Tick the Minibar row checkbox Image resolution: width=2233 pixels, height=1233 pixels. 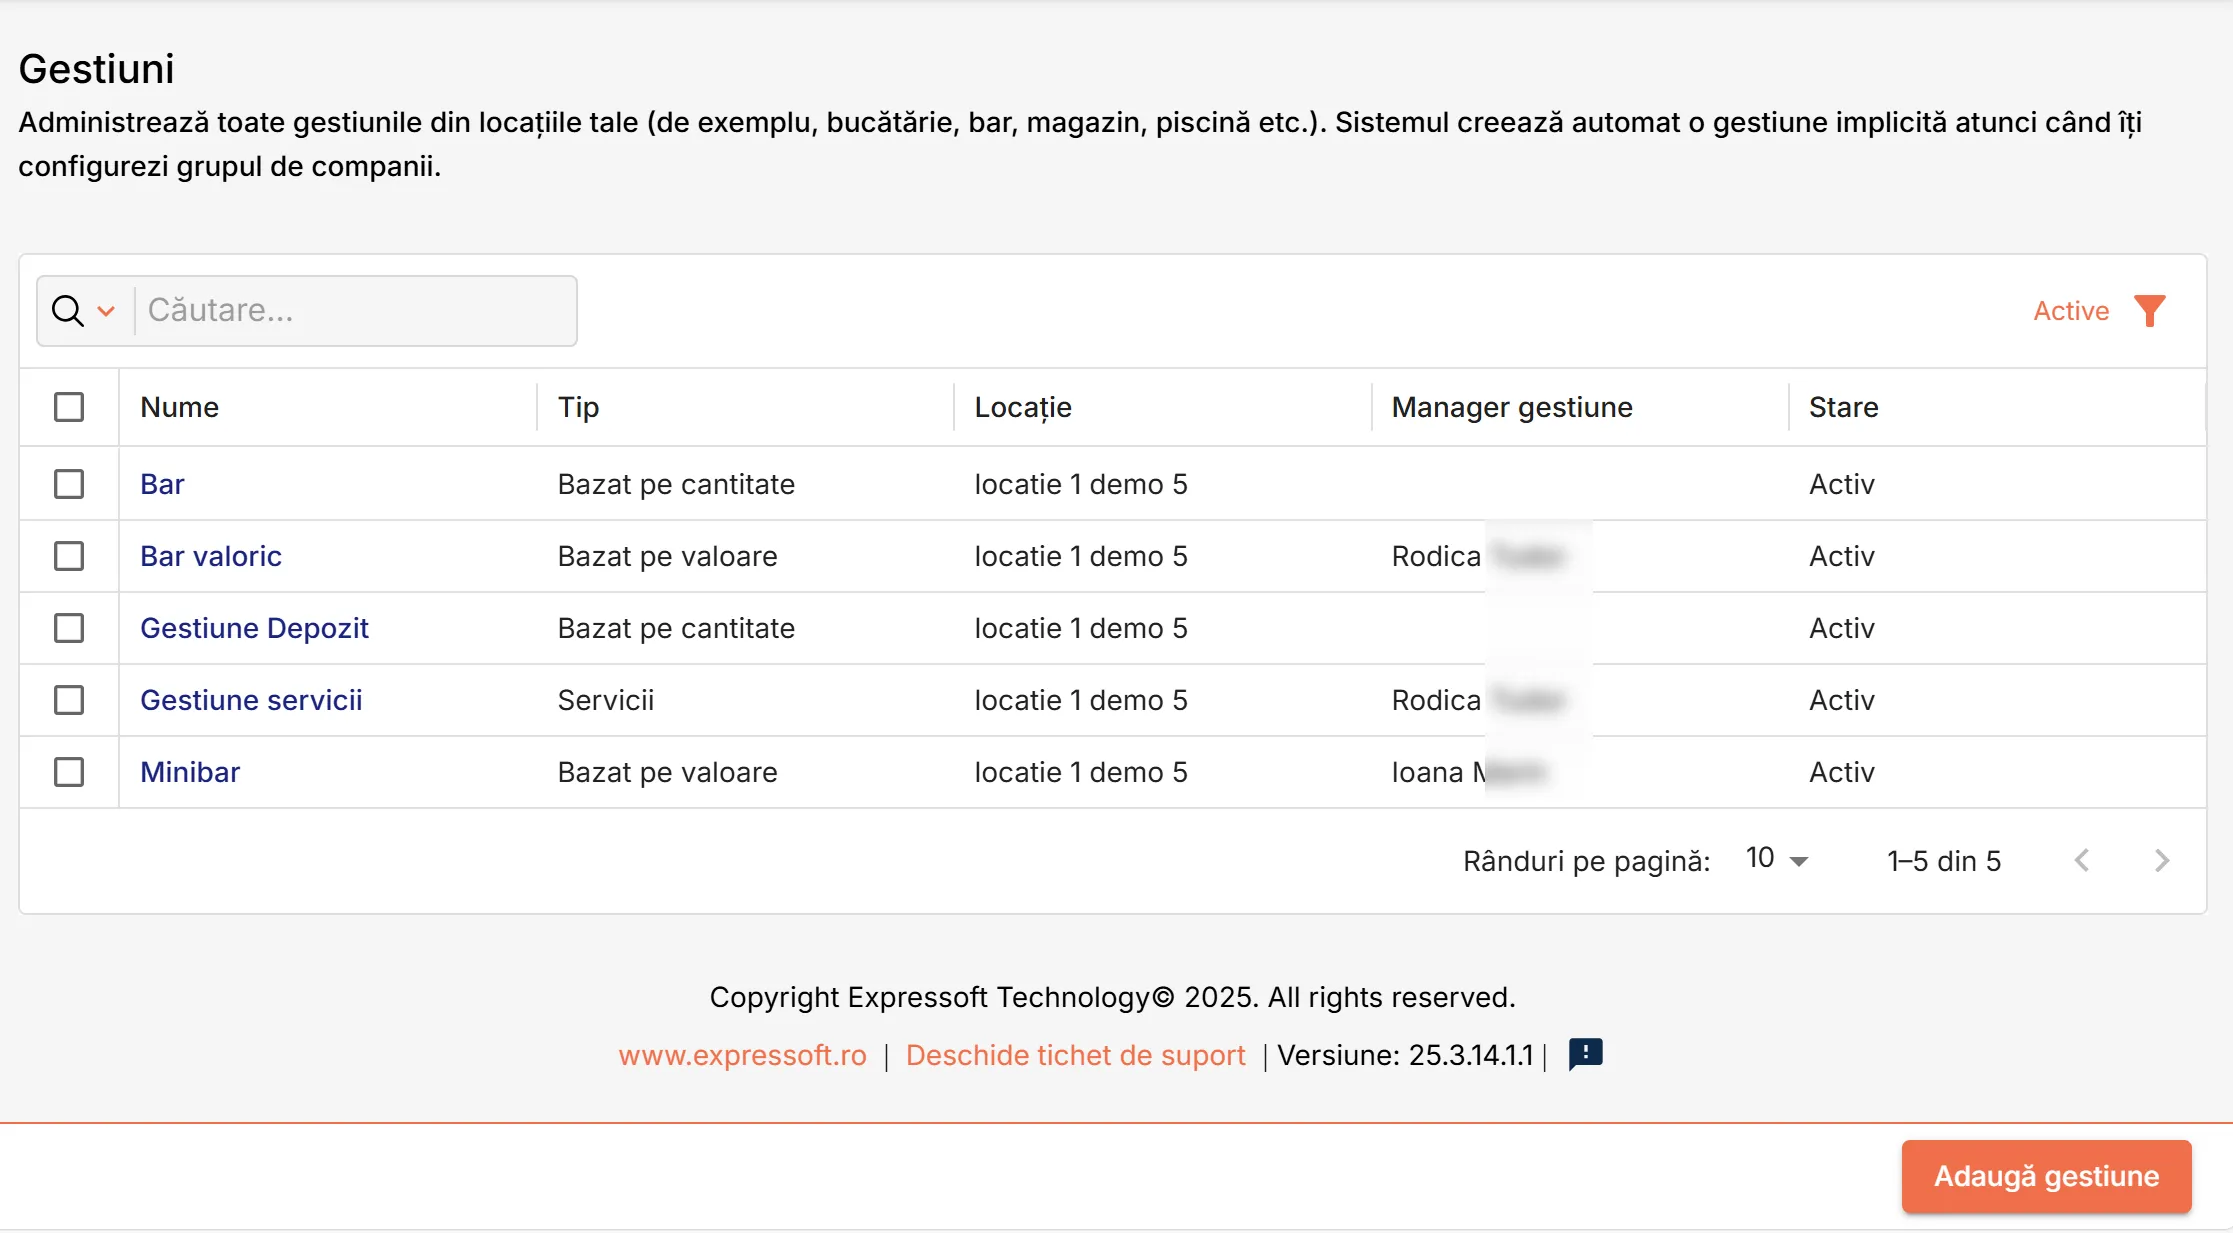(69, 772)
